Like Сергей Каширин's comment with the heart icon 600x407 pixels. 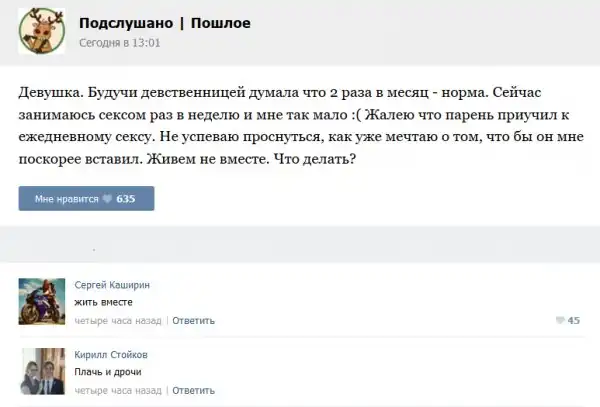[x=559, y=321]
